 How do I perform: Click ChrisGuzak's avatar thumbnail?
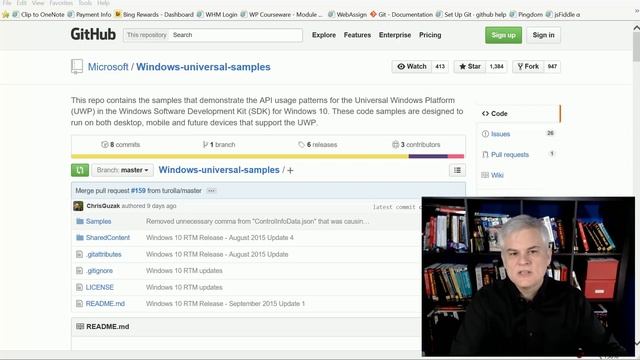pyautogui.click(x=78, y=206)
